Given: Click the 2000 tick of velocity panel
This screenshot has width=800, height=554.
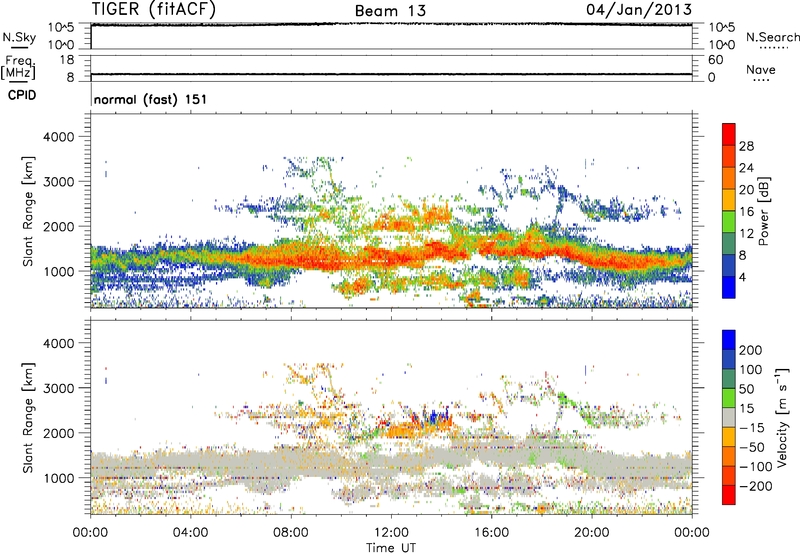Looking at the screenshot, I should pos(58,433).
